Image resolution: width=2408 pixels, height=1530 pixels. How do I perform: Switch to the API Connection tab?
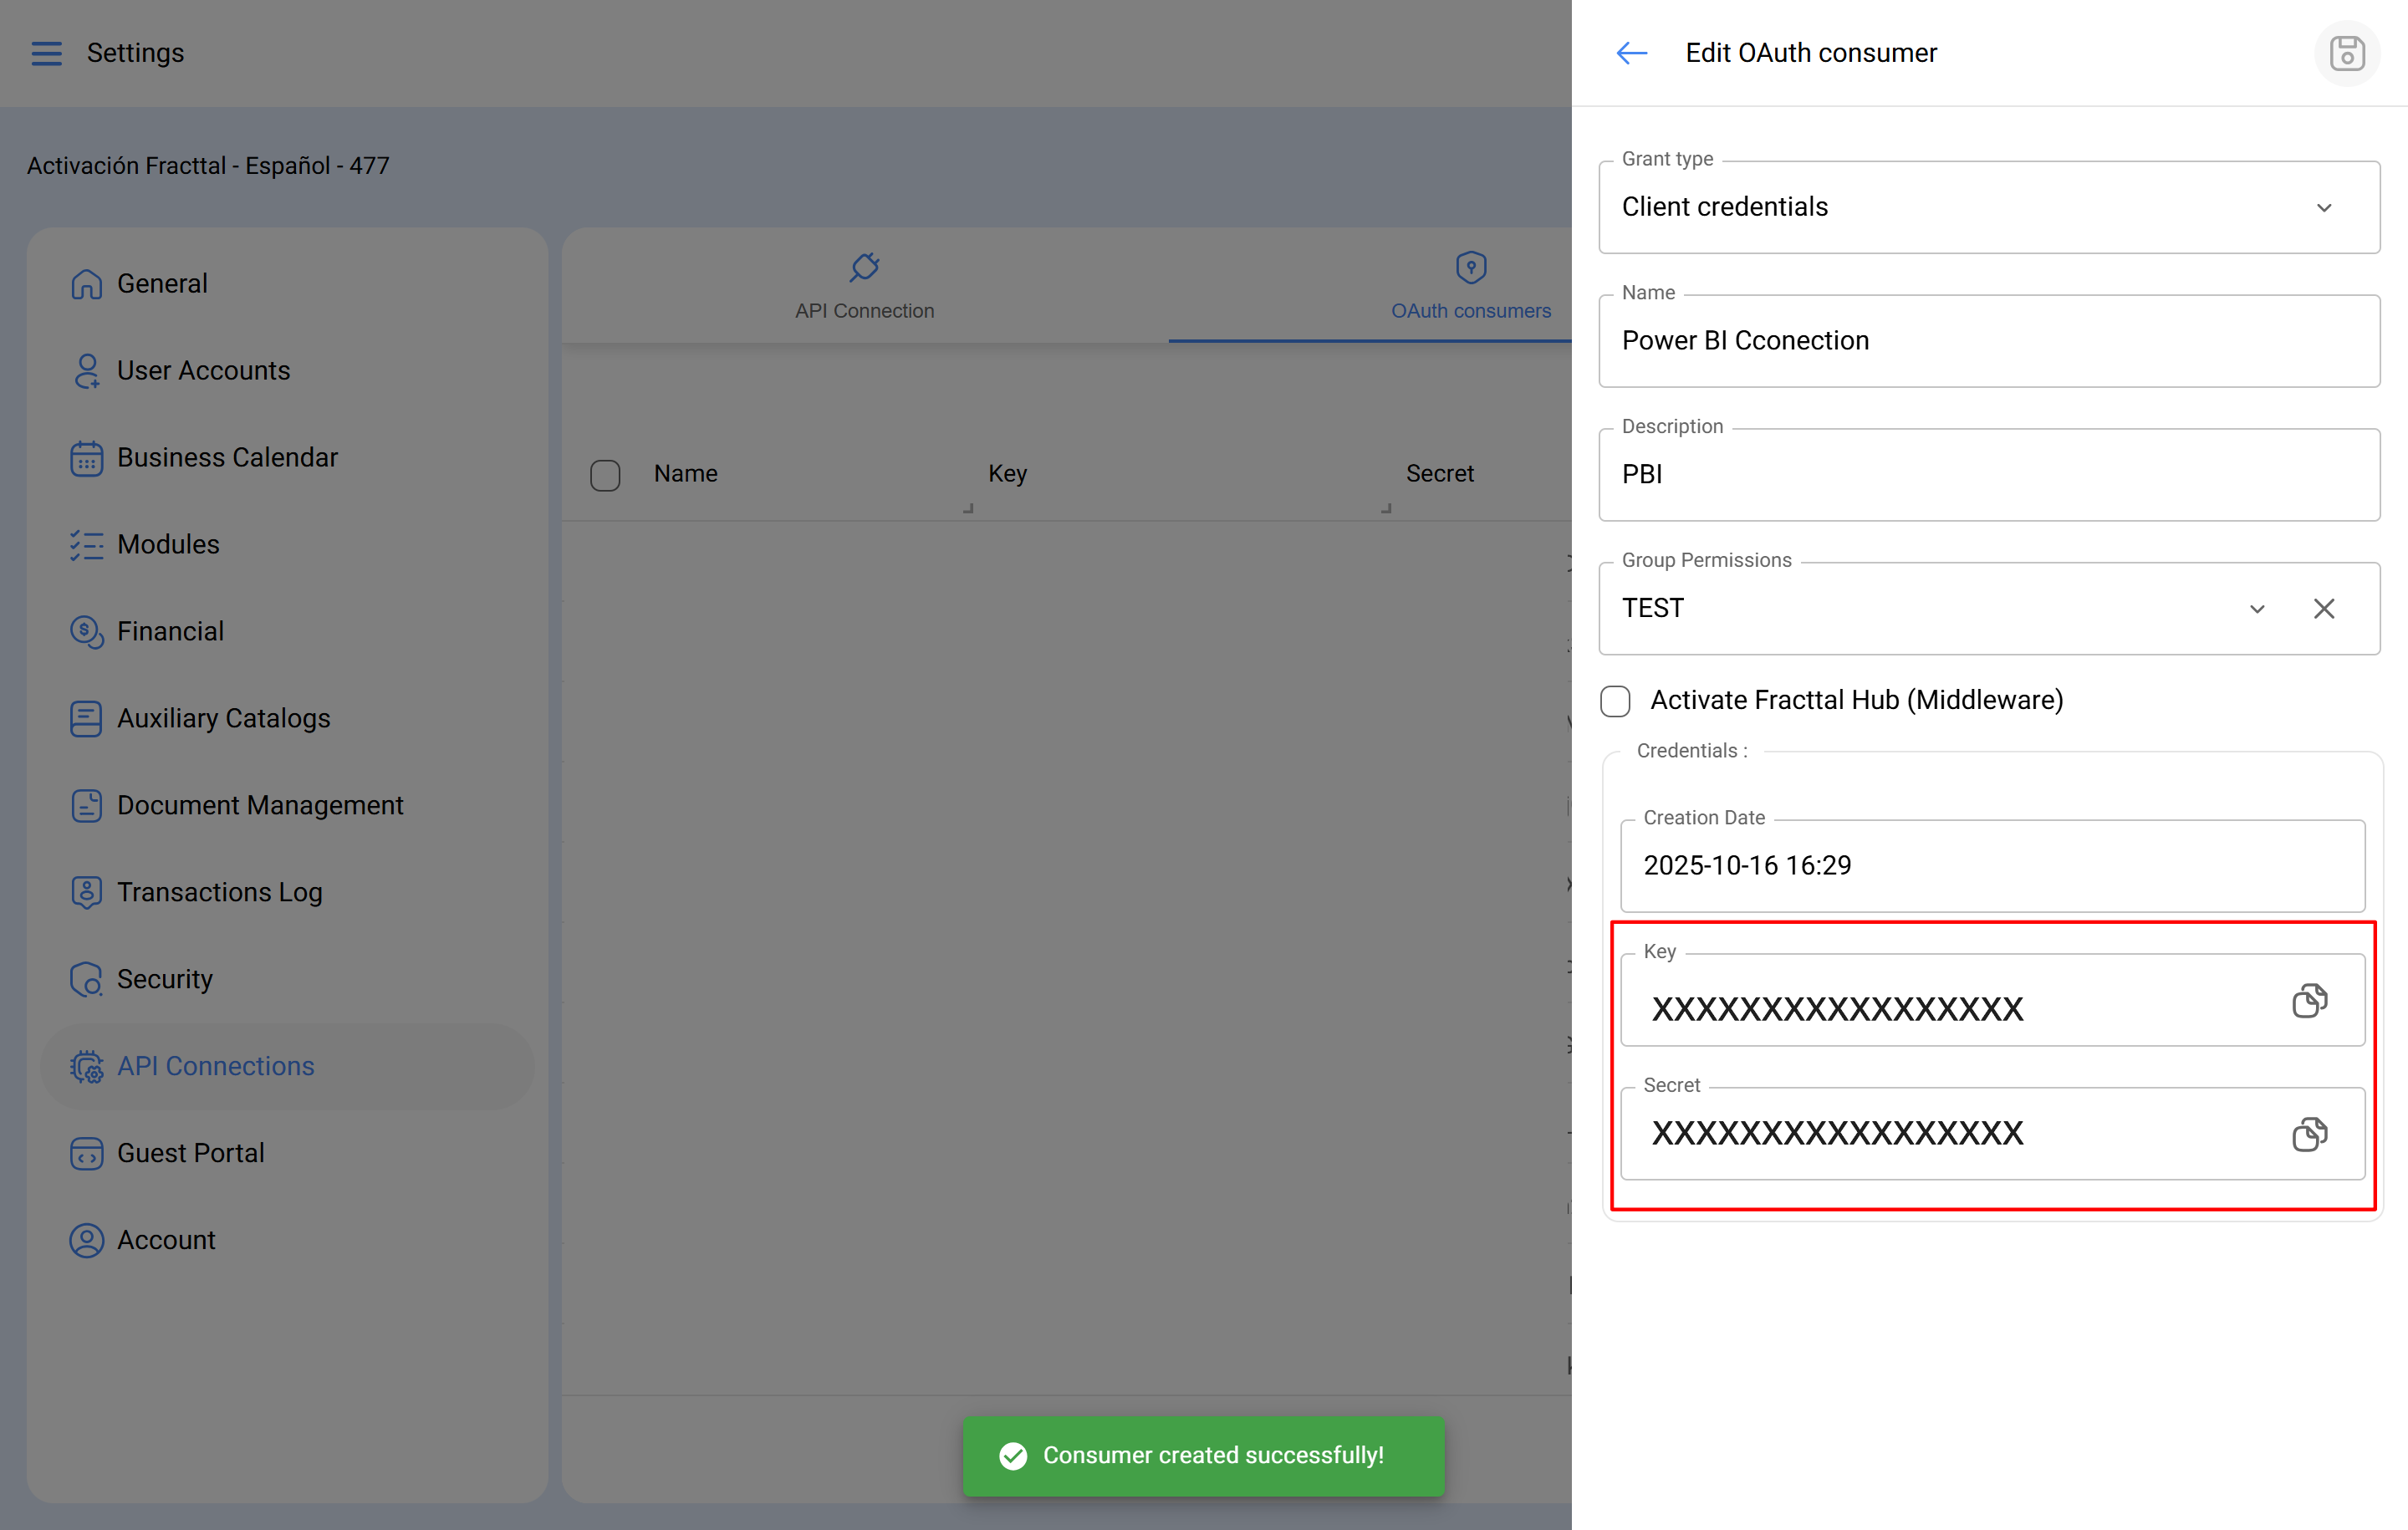864,287
